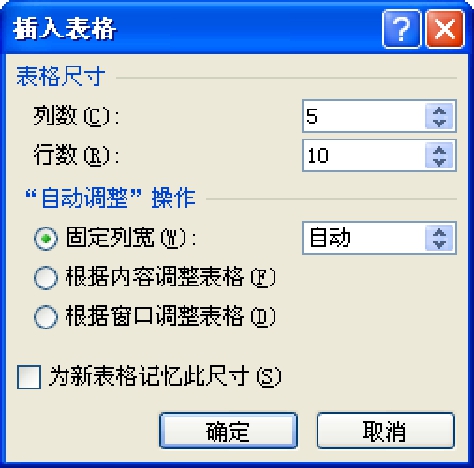Select the 固定列宽 radio button

tap(46, 238)
